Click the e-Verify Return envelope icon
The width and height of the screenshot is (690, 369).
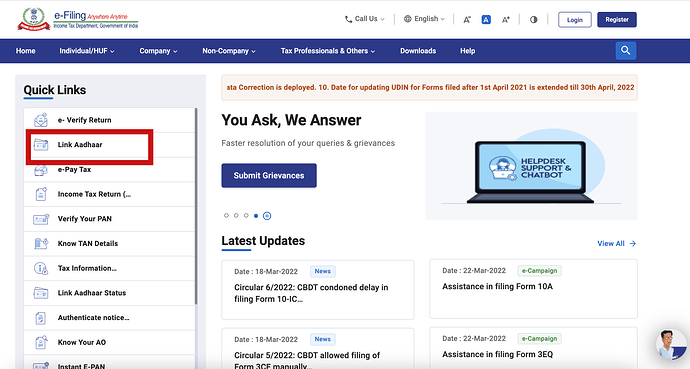pyautogui.click(x=41, y=120)
